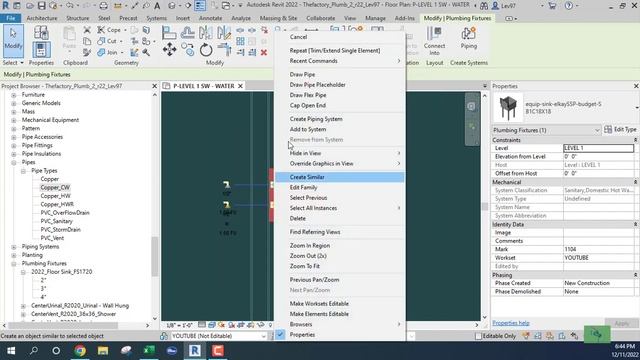640x360 pixels.
Task: Click the red Delete icon in Modify panel
Action: click(x=264, y=52)
